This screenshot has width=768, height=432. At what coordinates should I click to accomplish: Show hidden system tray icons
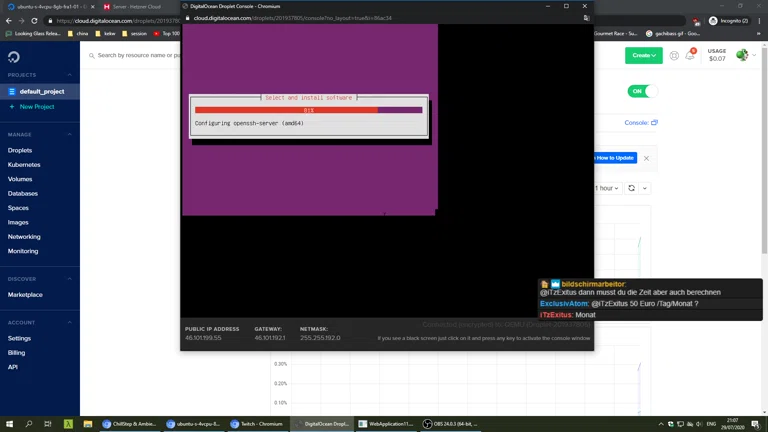tap(661, 424)
